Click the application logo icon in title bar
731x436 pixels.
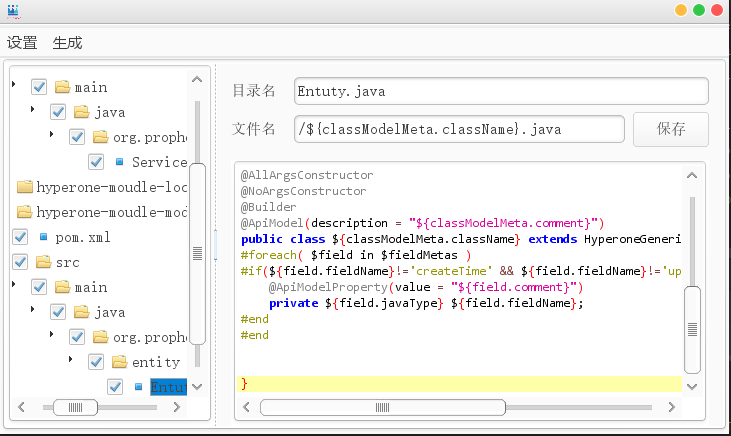click(14, 11)
